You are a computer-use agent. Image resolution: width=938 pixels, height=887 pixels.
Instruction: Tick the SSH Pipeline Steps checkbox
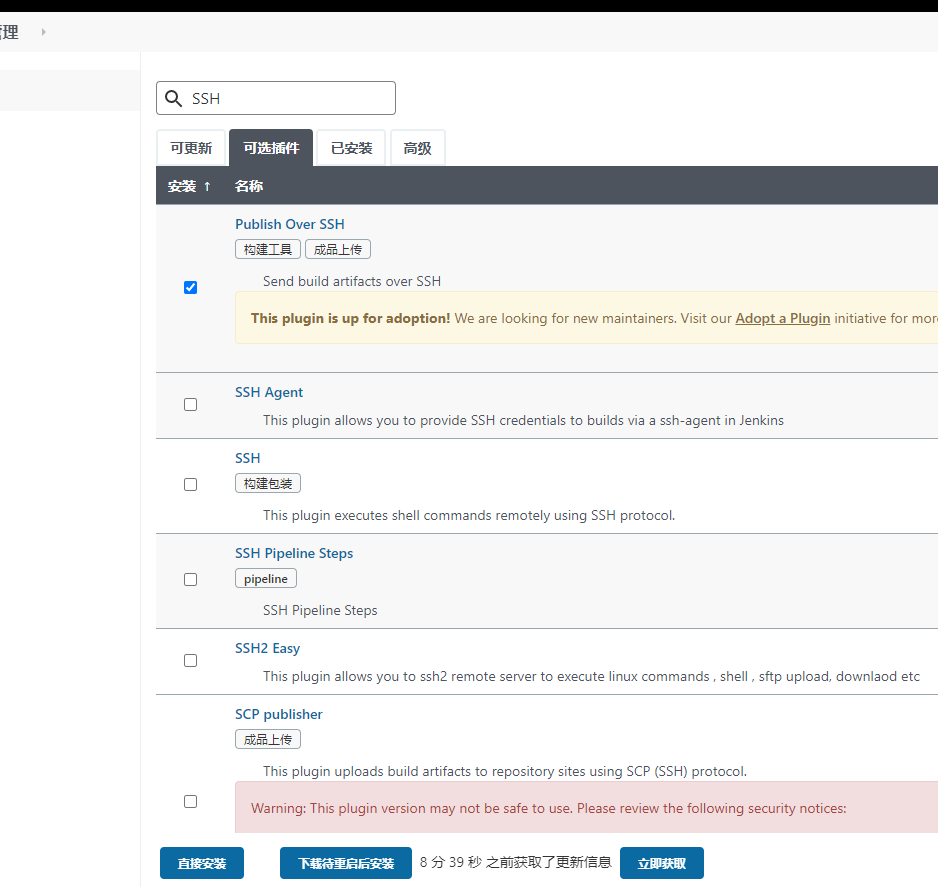[190, 580]
